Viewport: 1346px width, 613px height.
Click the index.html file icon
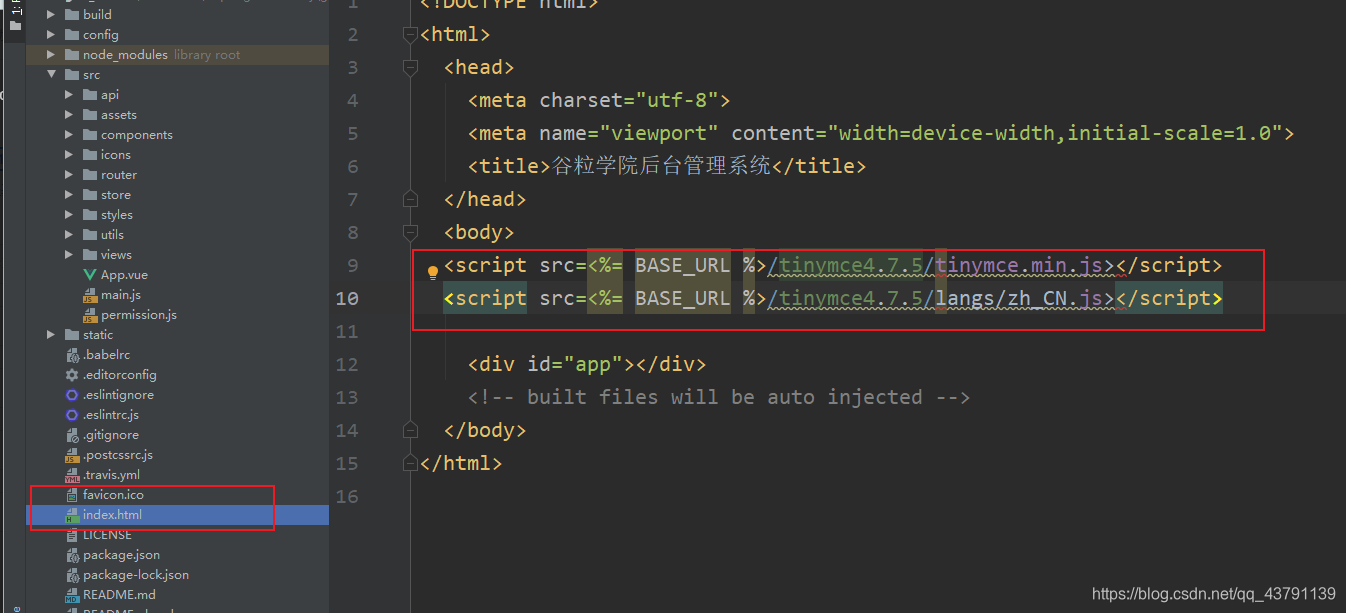pos(71,515)
